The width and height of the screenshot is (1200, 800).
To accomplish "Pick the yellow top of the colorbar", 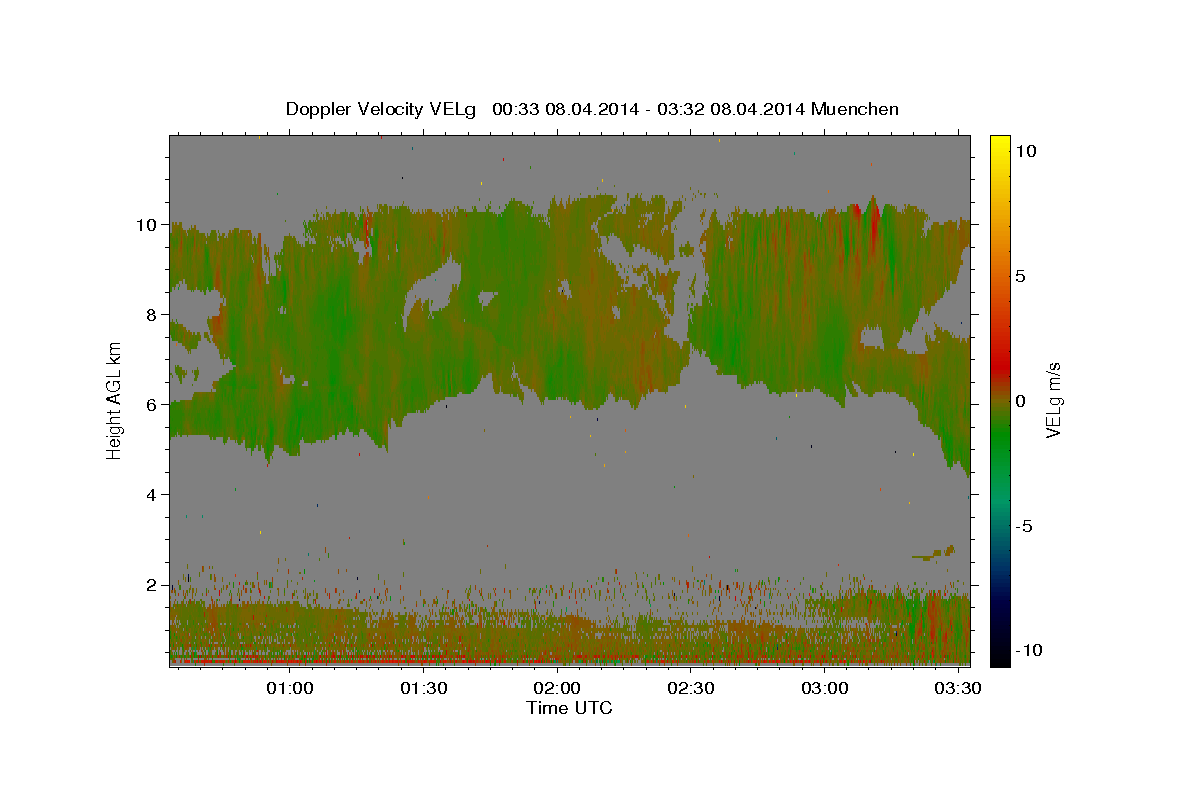I will [999, 142].
